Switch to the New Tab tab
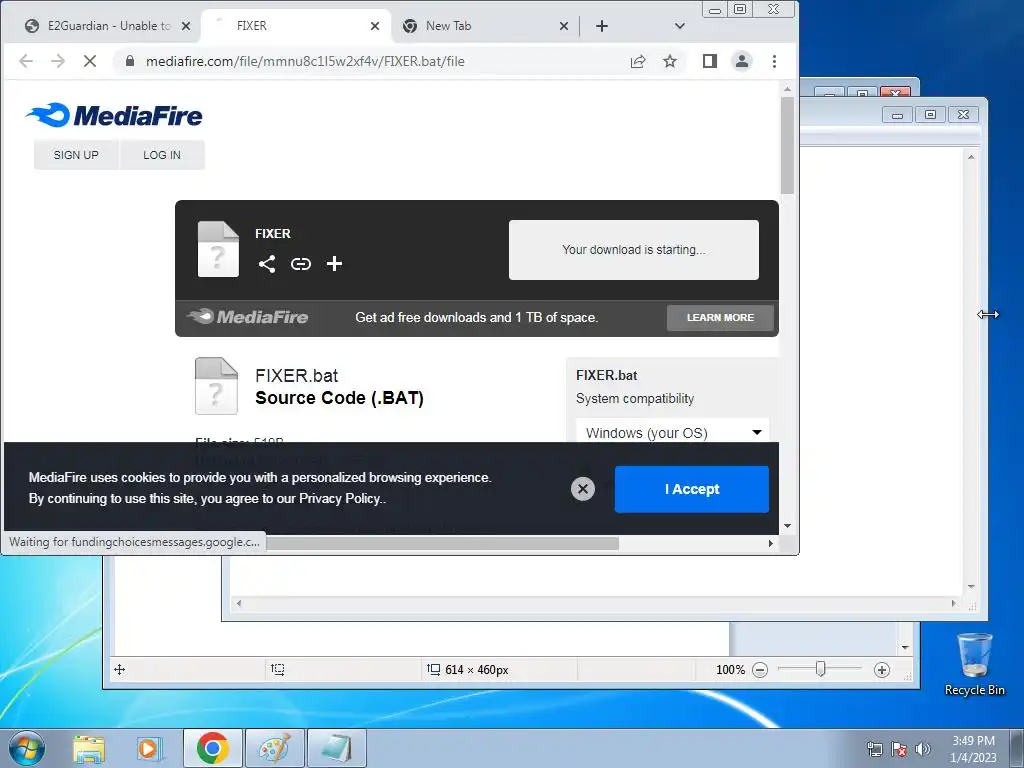The width and height of the screenshot is (1024, 768). pyautogui.click(x=483, y=26)
